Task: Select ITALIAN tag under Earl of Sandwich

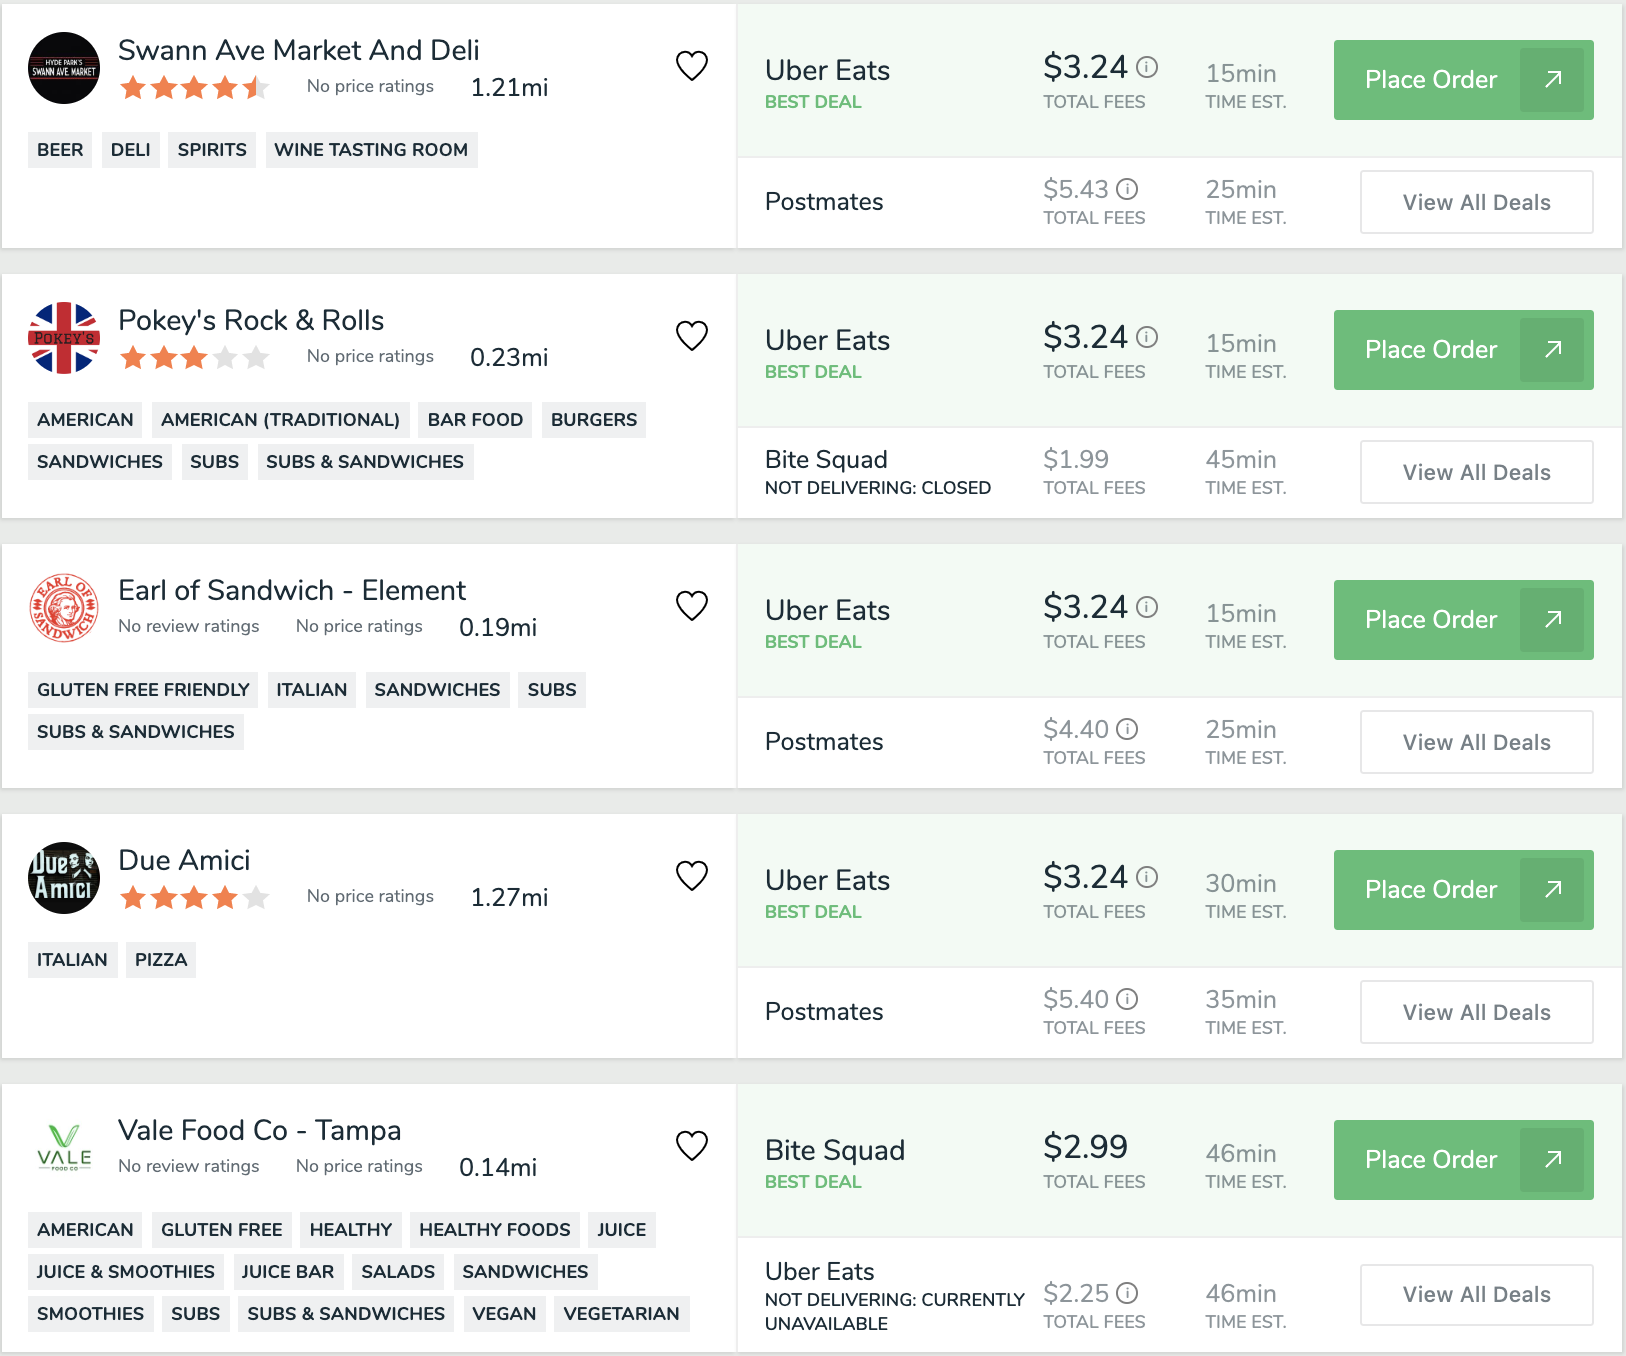Action: [x=312, y=690]
